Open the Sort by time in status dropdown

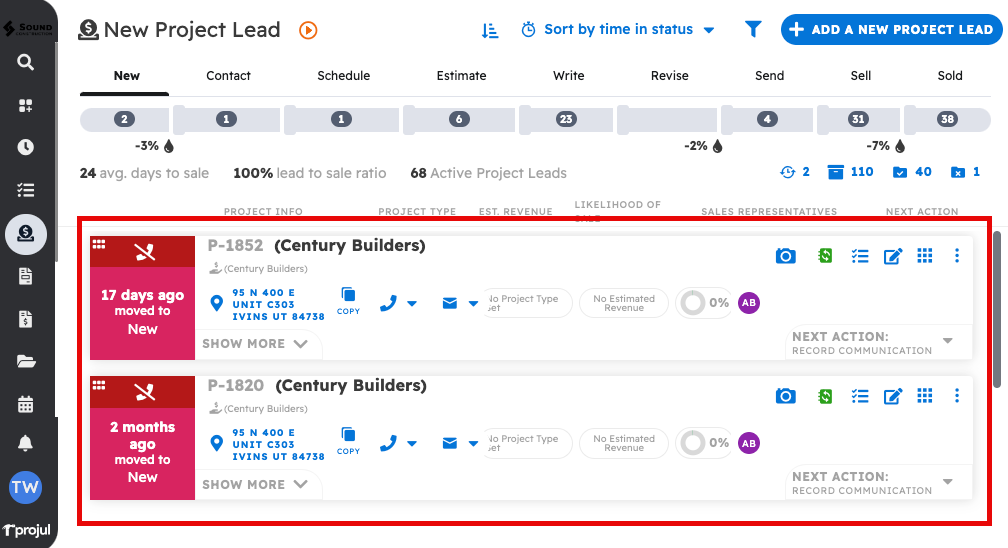tap(619, 30)
